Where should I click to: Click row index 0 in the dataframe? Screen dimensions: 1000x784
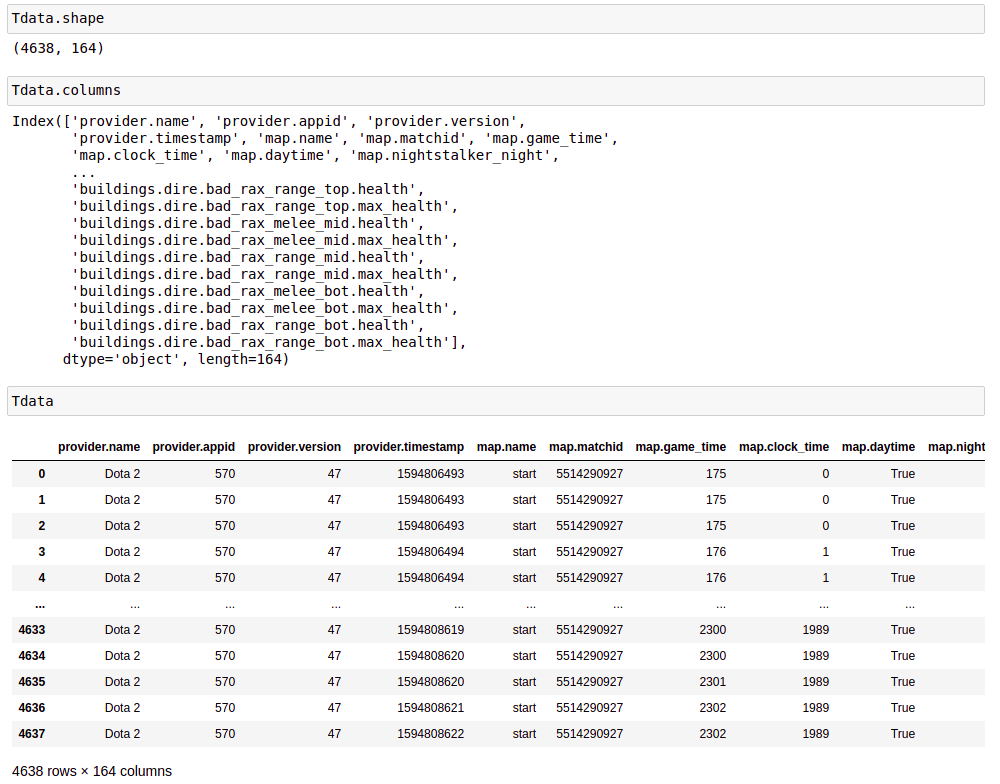coord(41,474)
